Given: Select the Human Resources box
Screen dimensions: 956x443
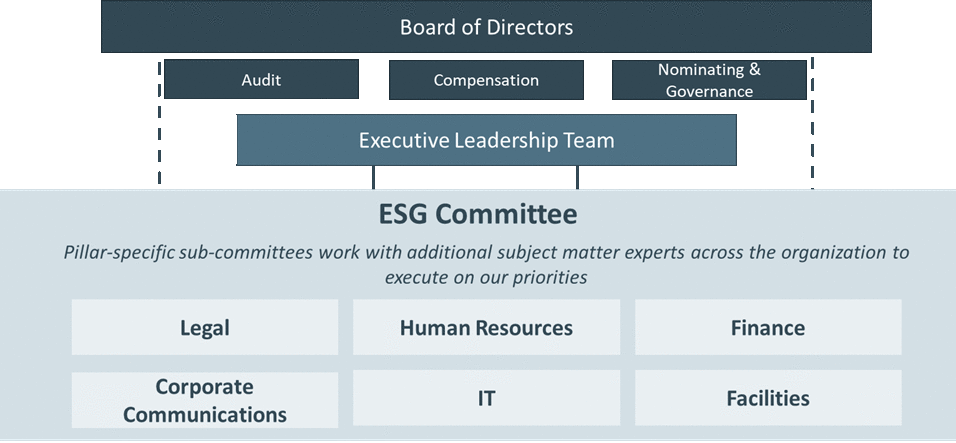Looking at the screenshot, I should tap(486, 327).
